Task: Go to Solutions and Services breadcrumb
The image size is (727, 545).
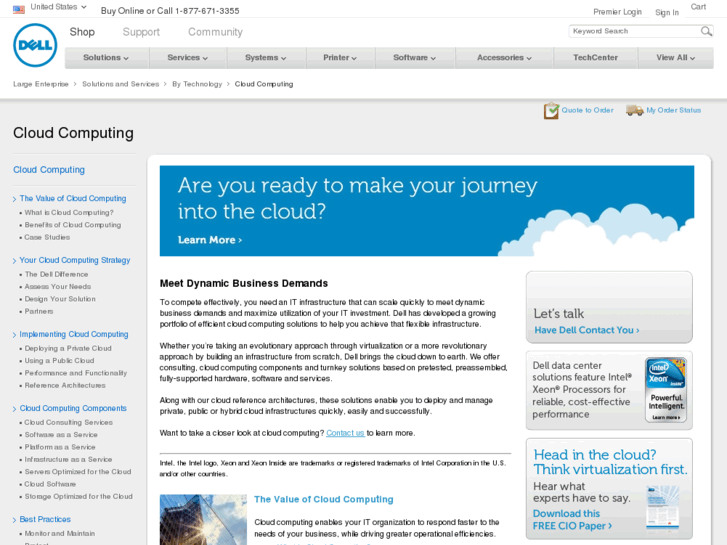Action: [x=121, y=84]
